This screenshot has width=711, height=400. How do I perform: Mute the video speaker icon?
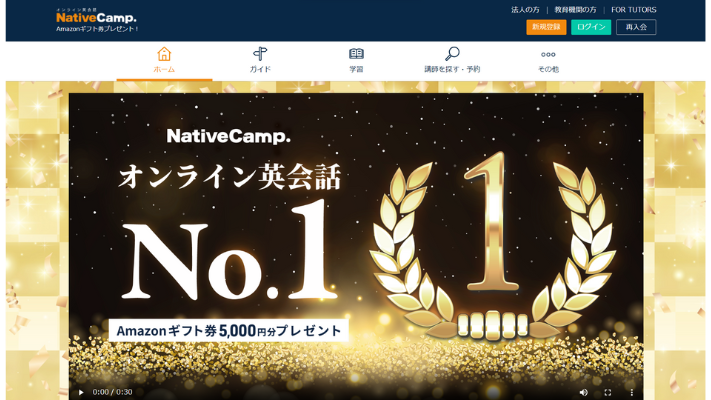pyautogui.click(x=584, y=392)
